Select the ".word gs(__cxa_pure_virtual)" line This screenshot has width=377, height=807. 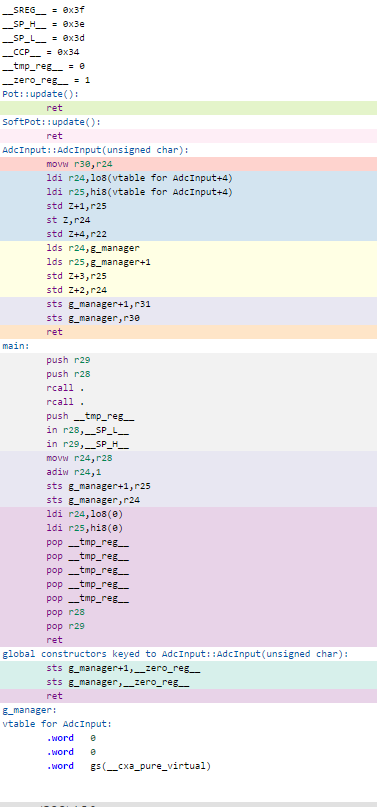pyautogui.click(x=129, y=766)
